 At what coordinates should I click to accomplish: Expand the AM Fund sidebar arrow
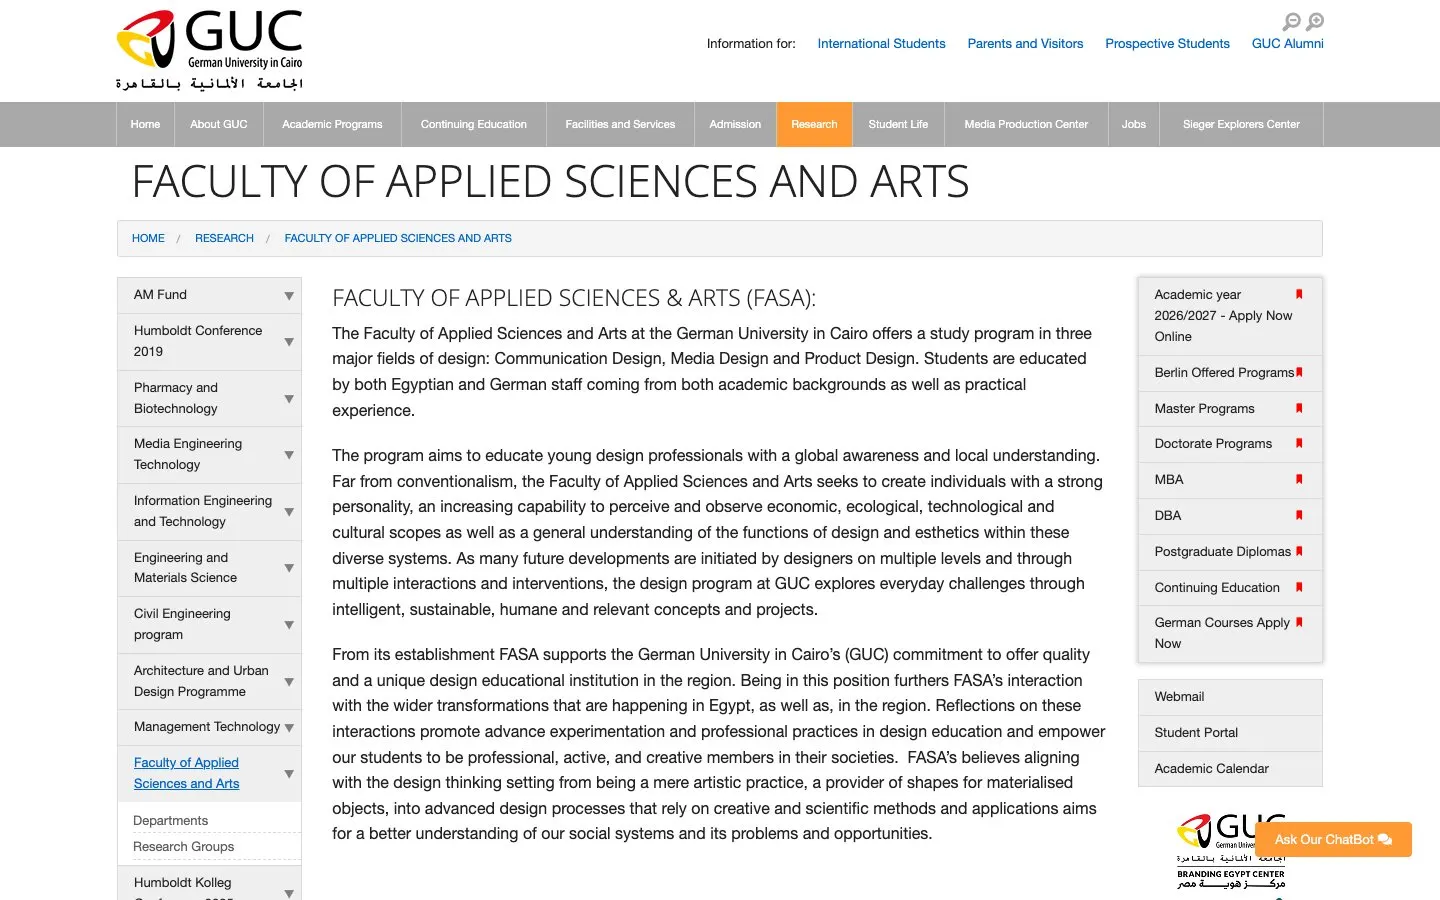point(289,296)
